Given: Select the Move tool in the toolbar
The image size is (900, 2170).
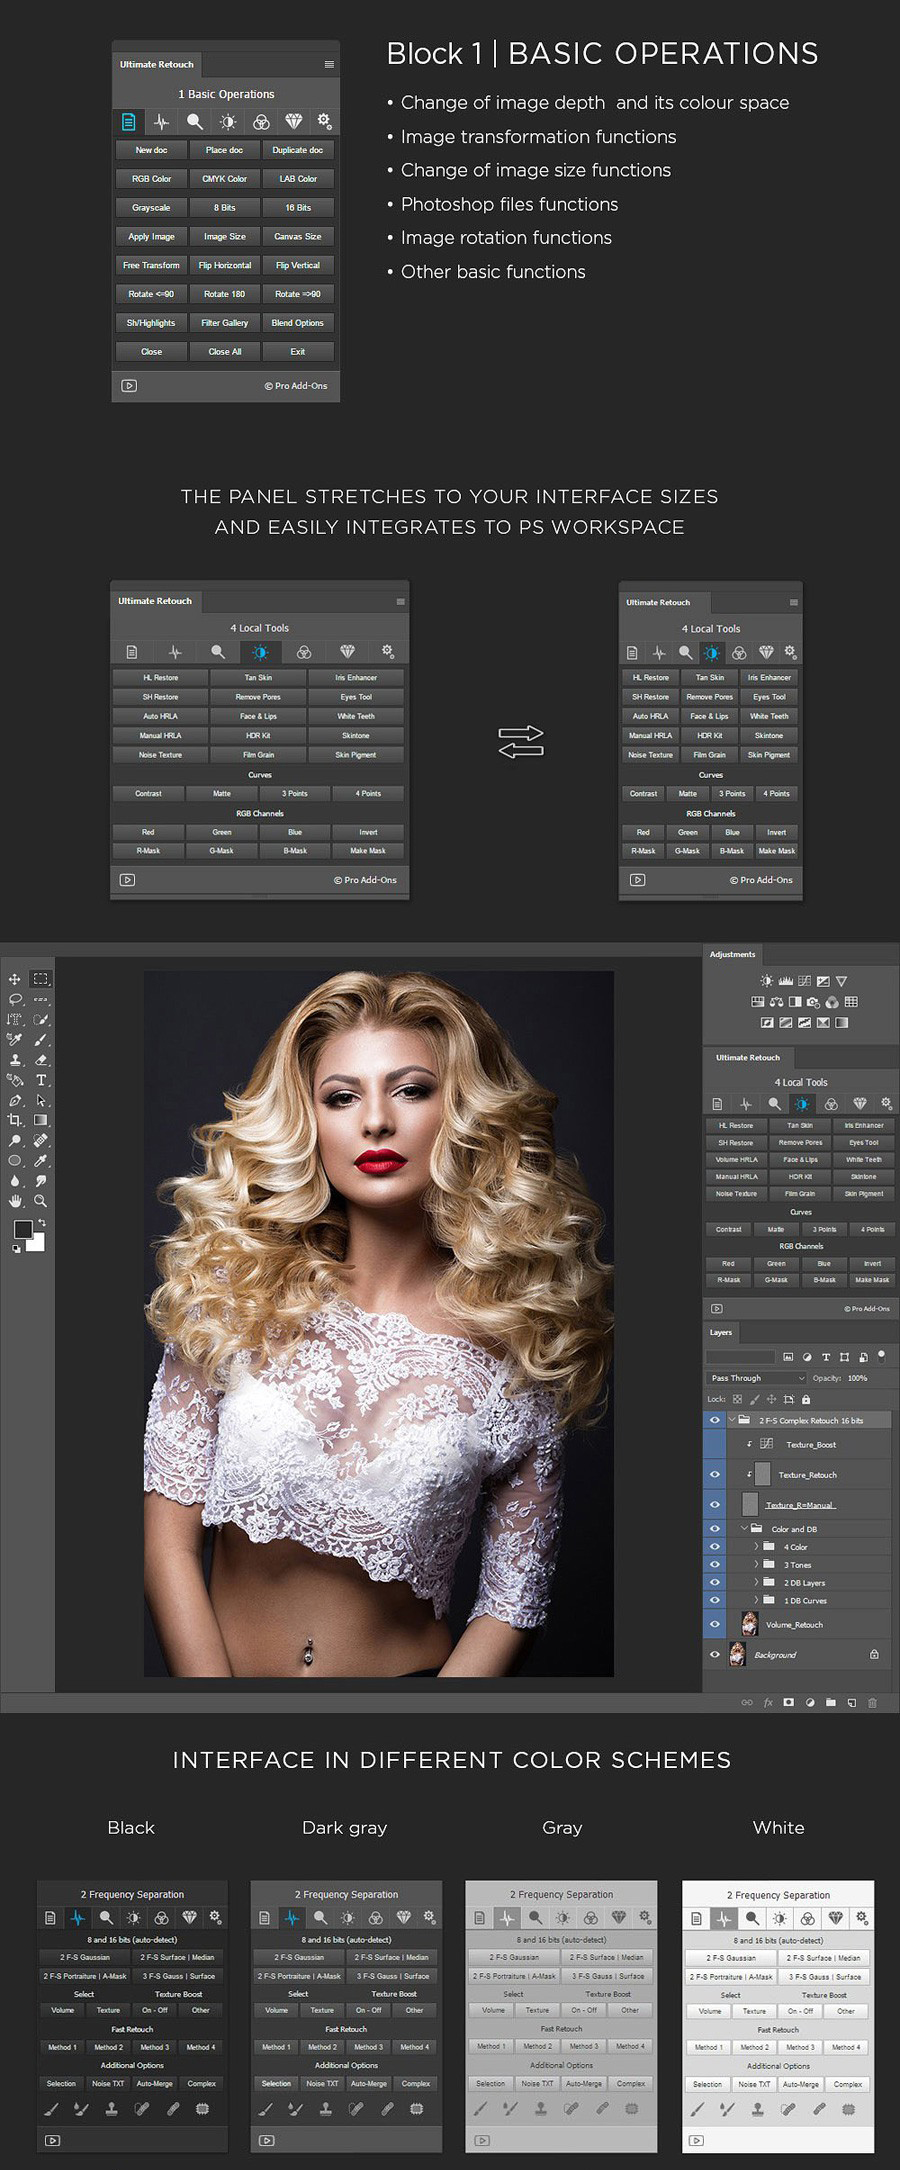Looking at the screenshot, I should pyautogui.click(x=15, y=979).
